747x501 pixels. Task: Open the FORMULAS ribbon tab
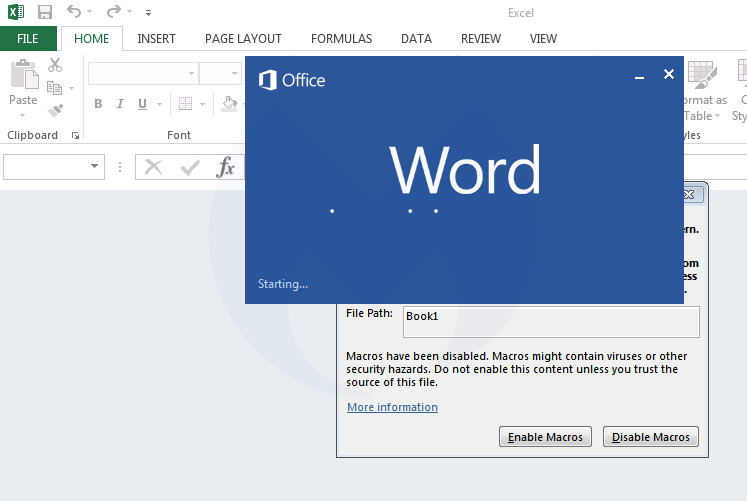[x=341, y=39]
